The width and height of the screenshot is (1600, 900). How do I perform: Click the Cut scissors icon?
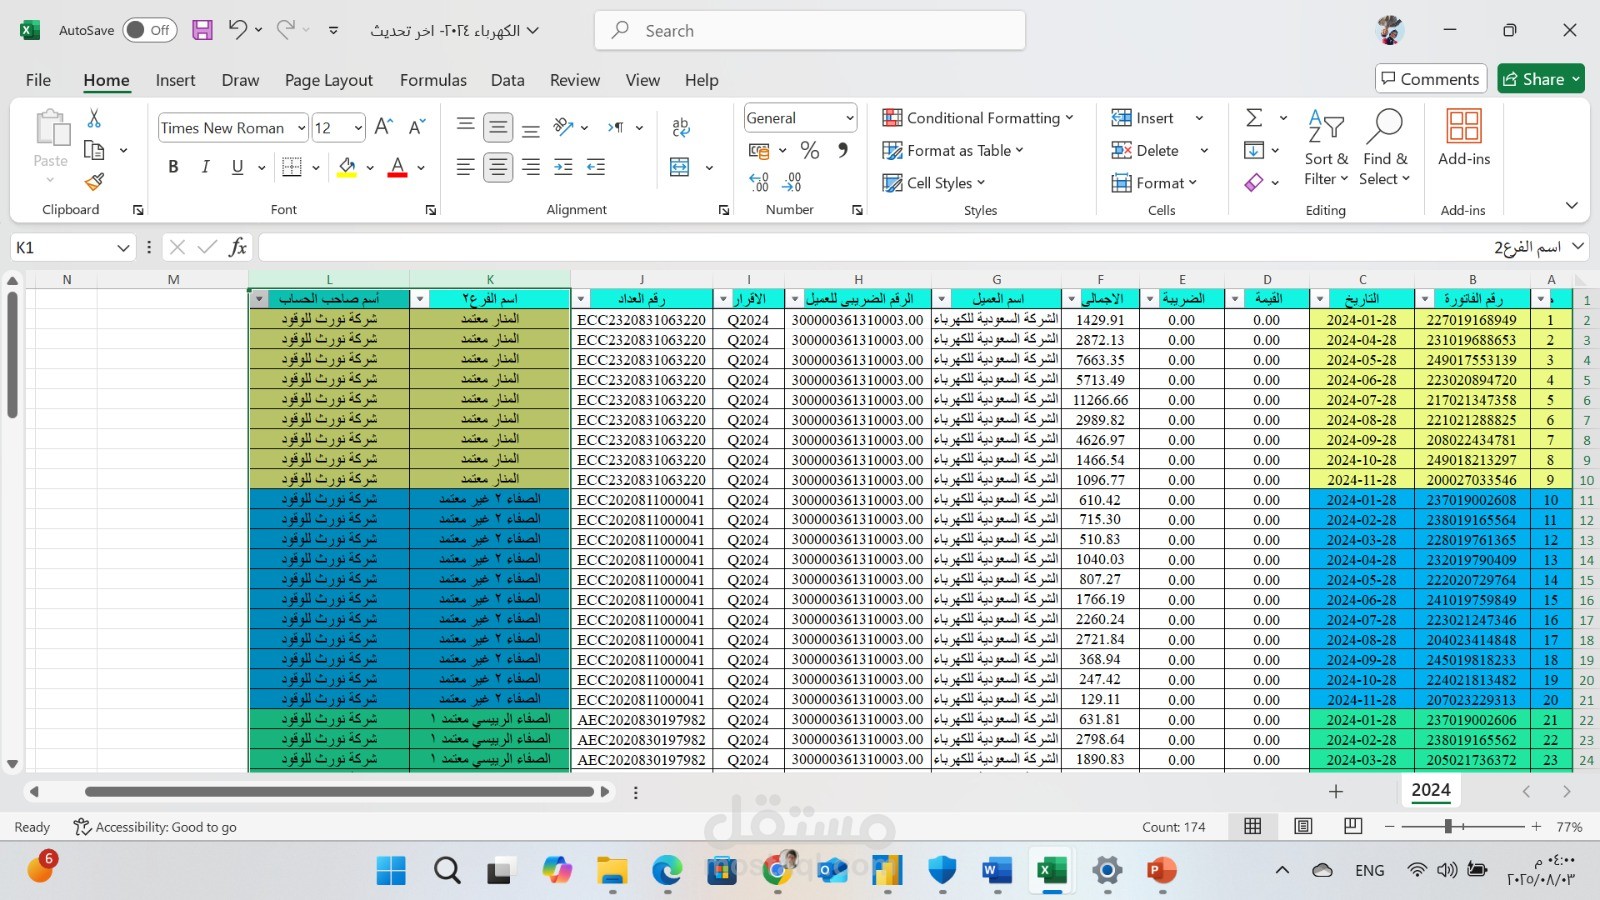click(94, 118)
